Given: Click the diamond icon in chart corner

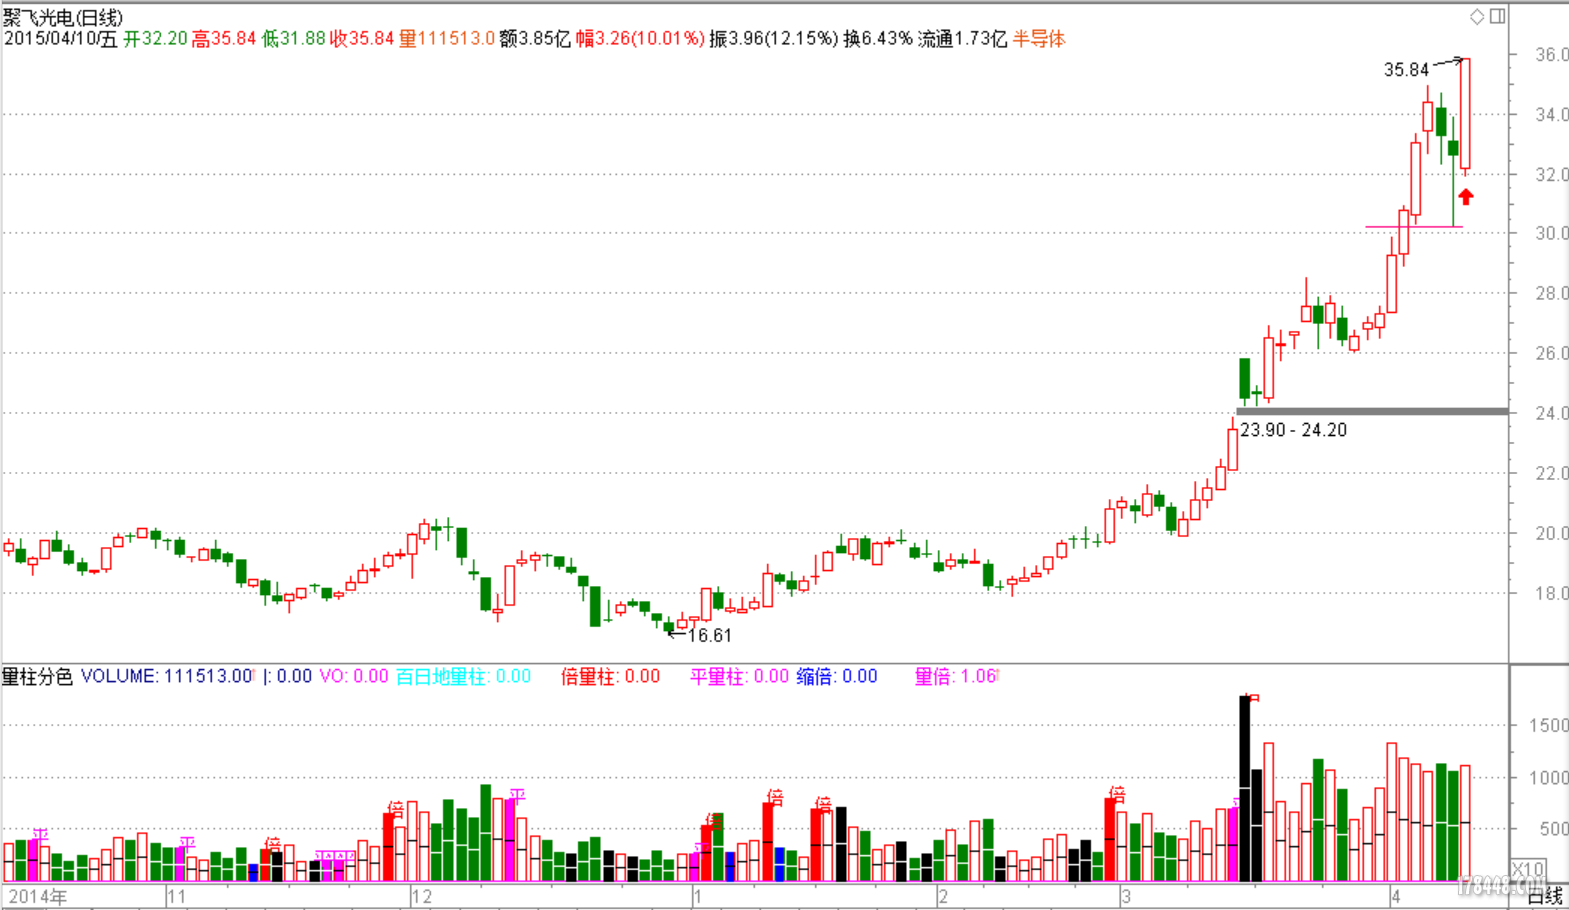Looking at the screenshot, I should [x=1477, y=16].
